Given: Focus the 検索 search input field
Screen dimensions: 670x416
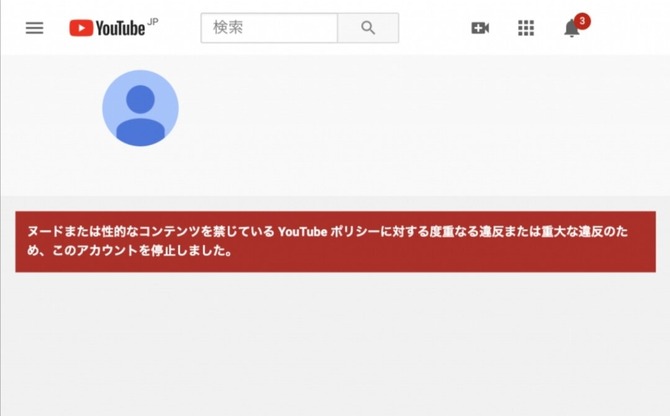Looking at the screenshot, I should click(x=269, y=28).
